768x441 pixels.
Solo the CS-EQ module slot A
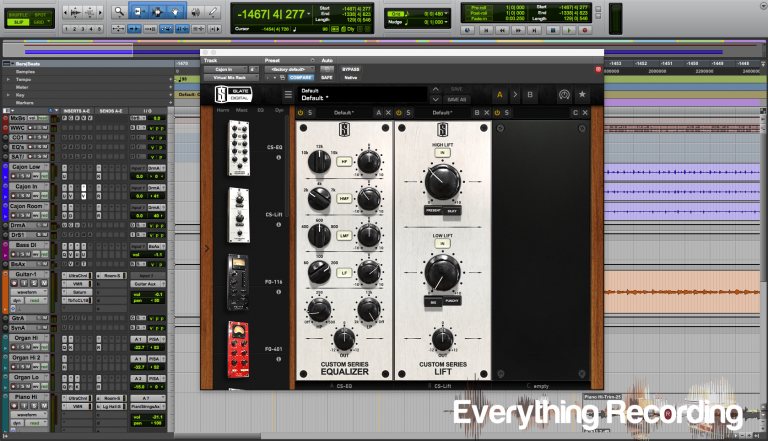310,113
